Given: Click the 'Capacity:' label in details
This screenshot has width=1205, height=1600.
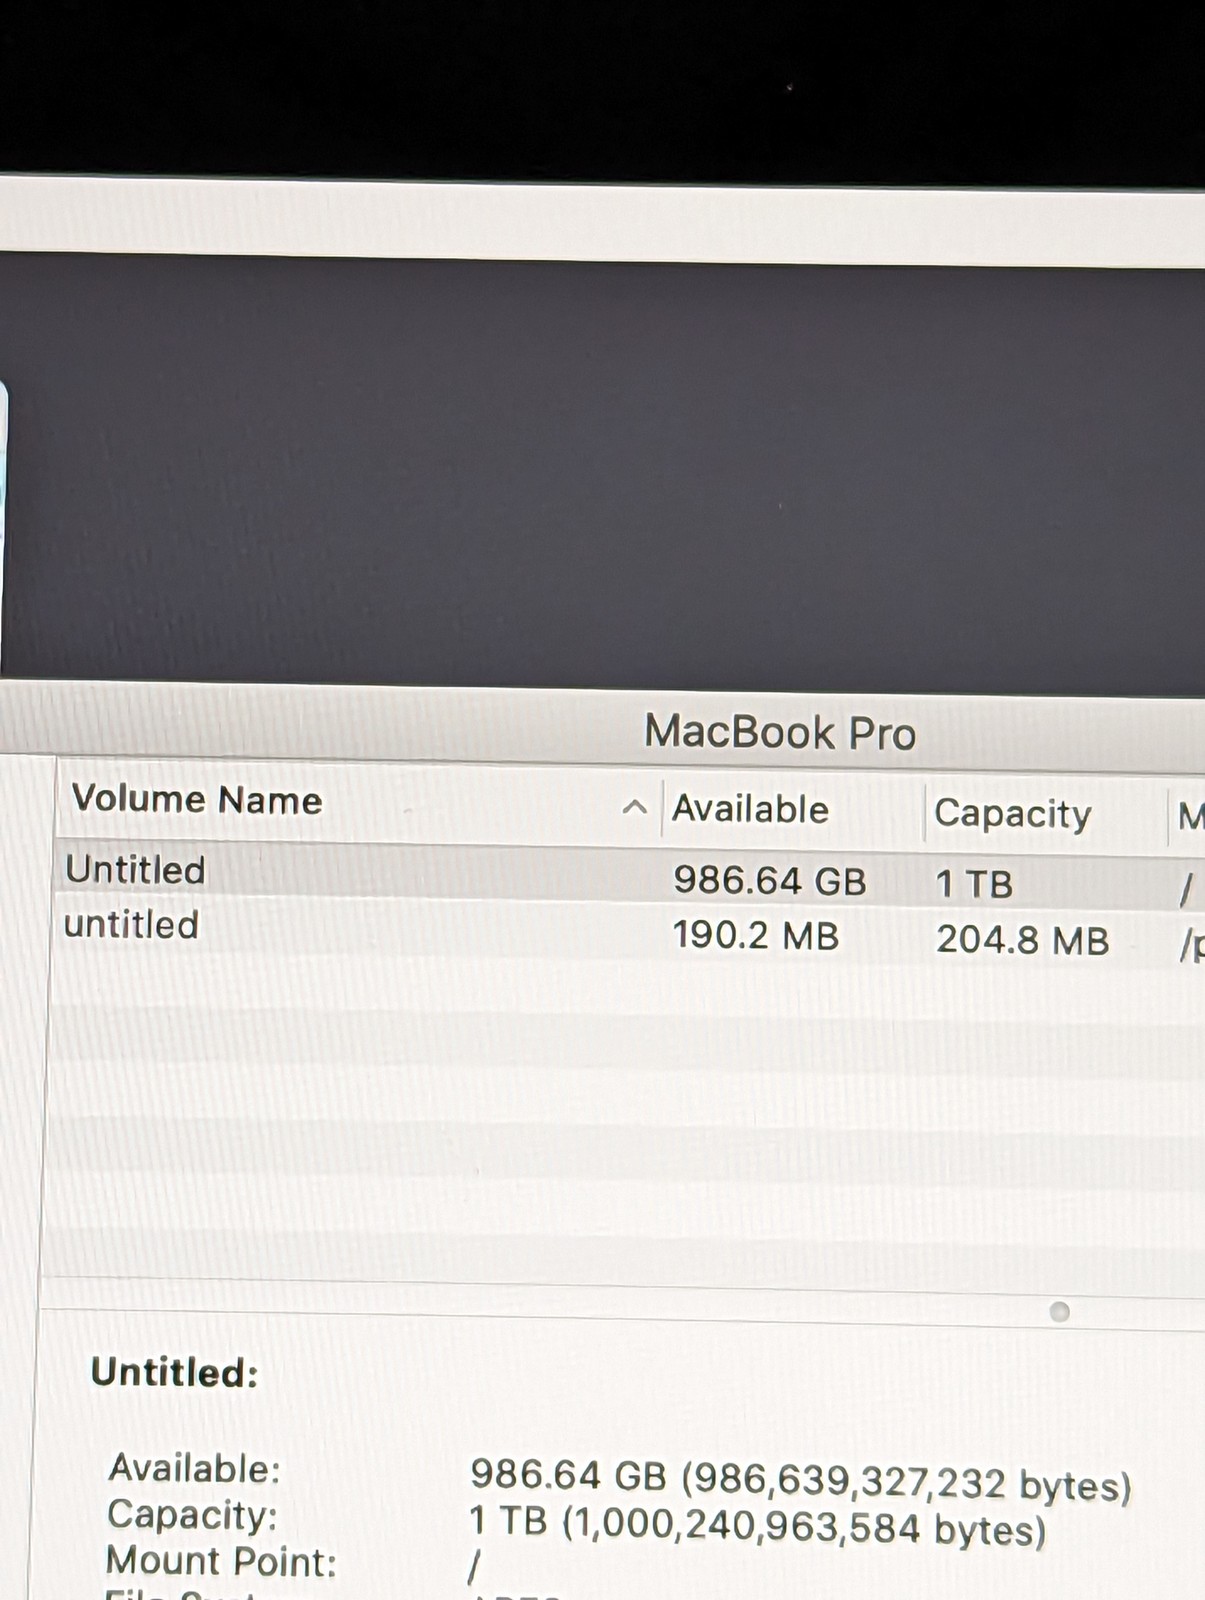Looking at the screenshot, I should pyautogui.click(x=192, y=1514).
